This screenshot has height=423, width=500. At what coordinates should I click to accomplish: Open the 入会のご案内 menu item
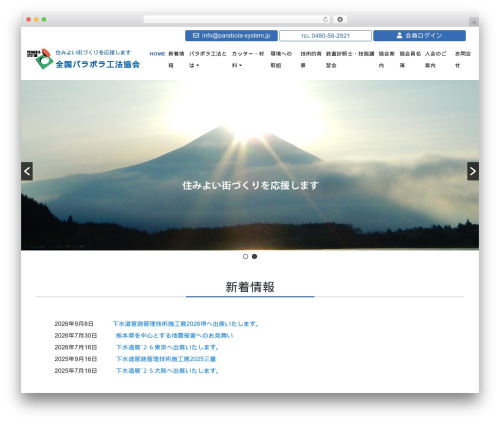[x=435, y=59]
